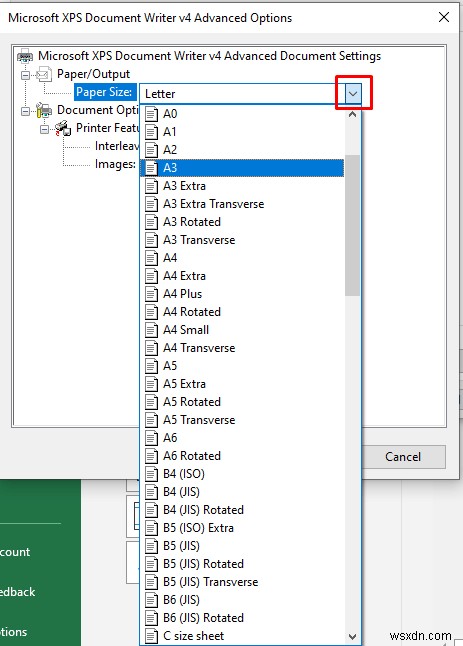Select A4 paper size
Viewport: 463px width, 646px height.
pyautogui.click(x=242, y=258)
